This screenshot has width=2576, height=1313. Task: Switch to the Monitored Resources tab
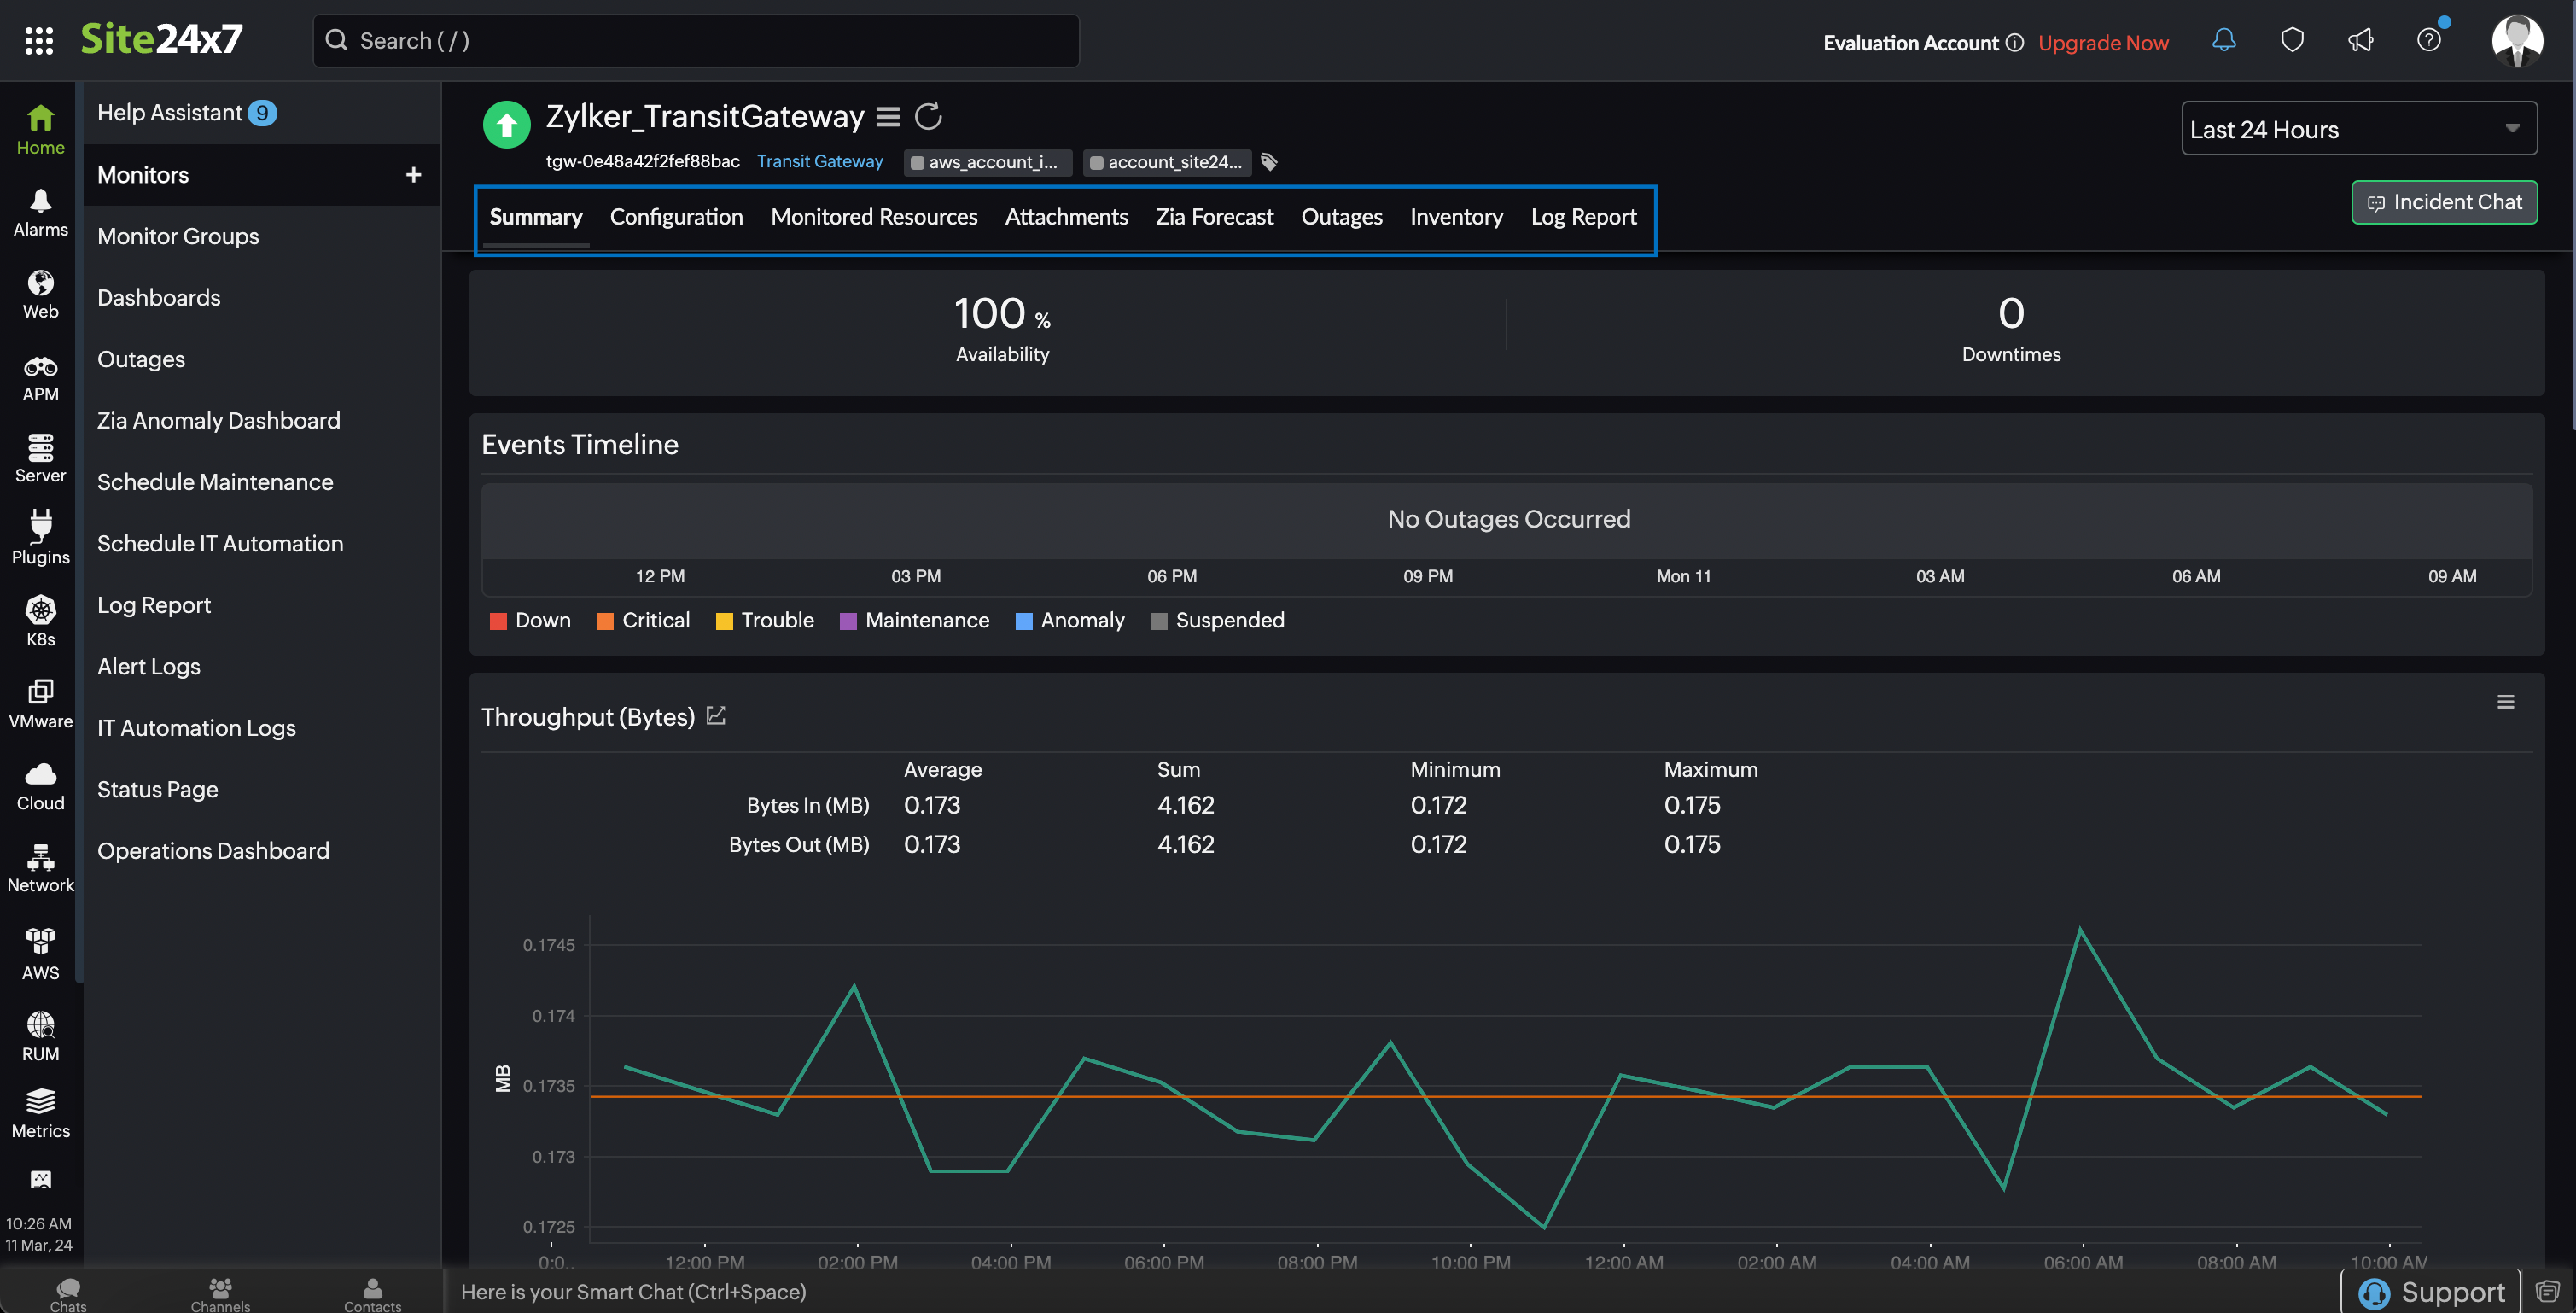(x=873, y=217)
